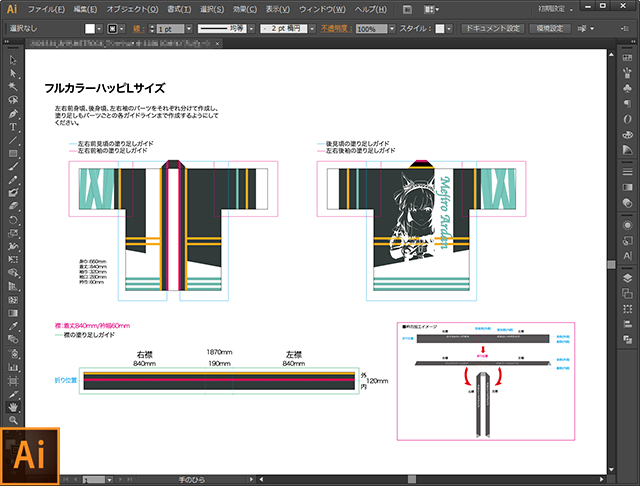
Task: Select the Rotate tool
Action: click(x=14, y=218)
